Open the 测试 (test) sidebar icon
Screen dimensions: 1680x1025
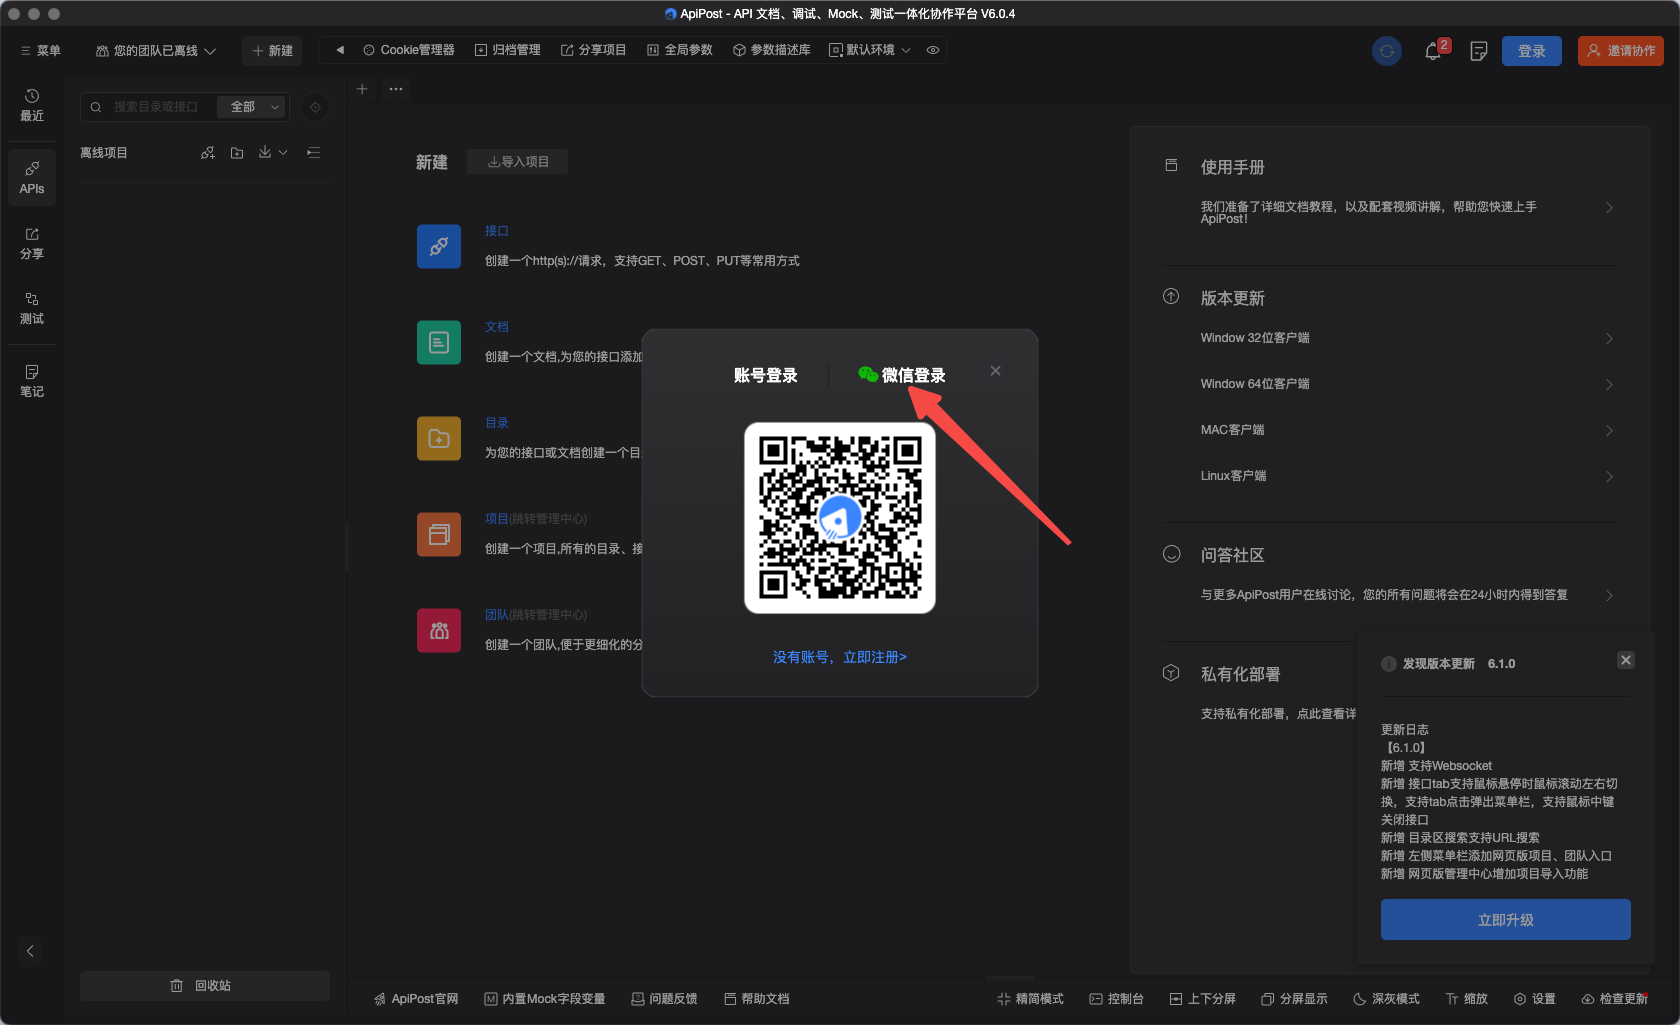click(32, 308)
